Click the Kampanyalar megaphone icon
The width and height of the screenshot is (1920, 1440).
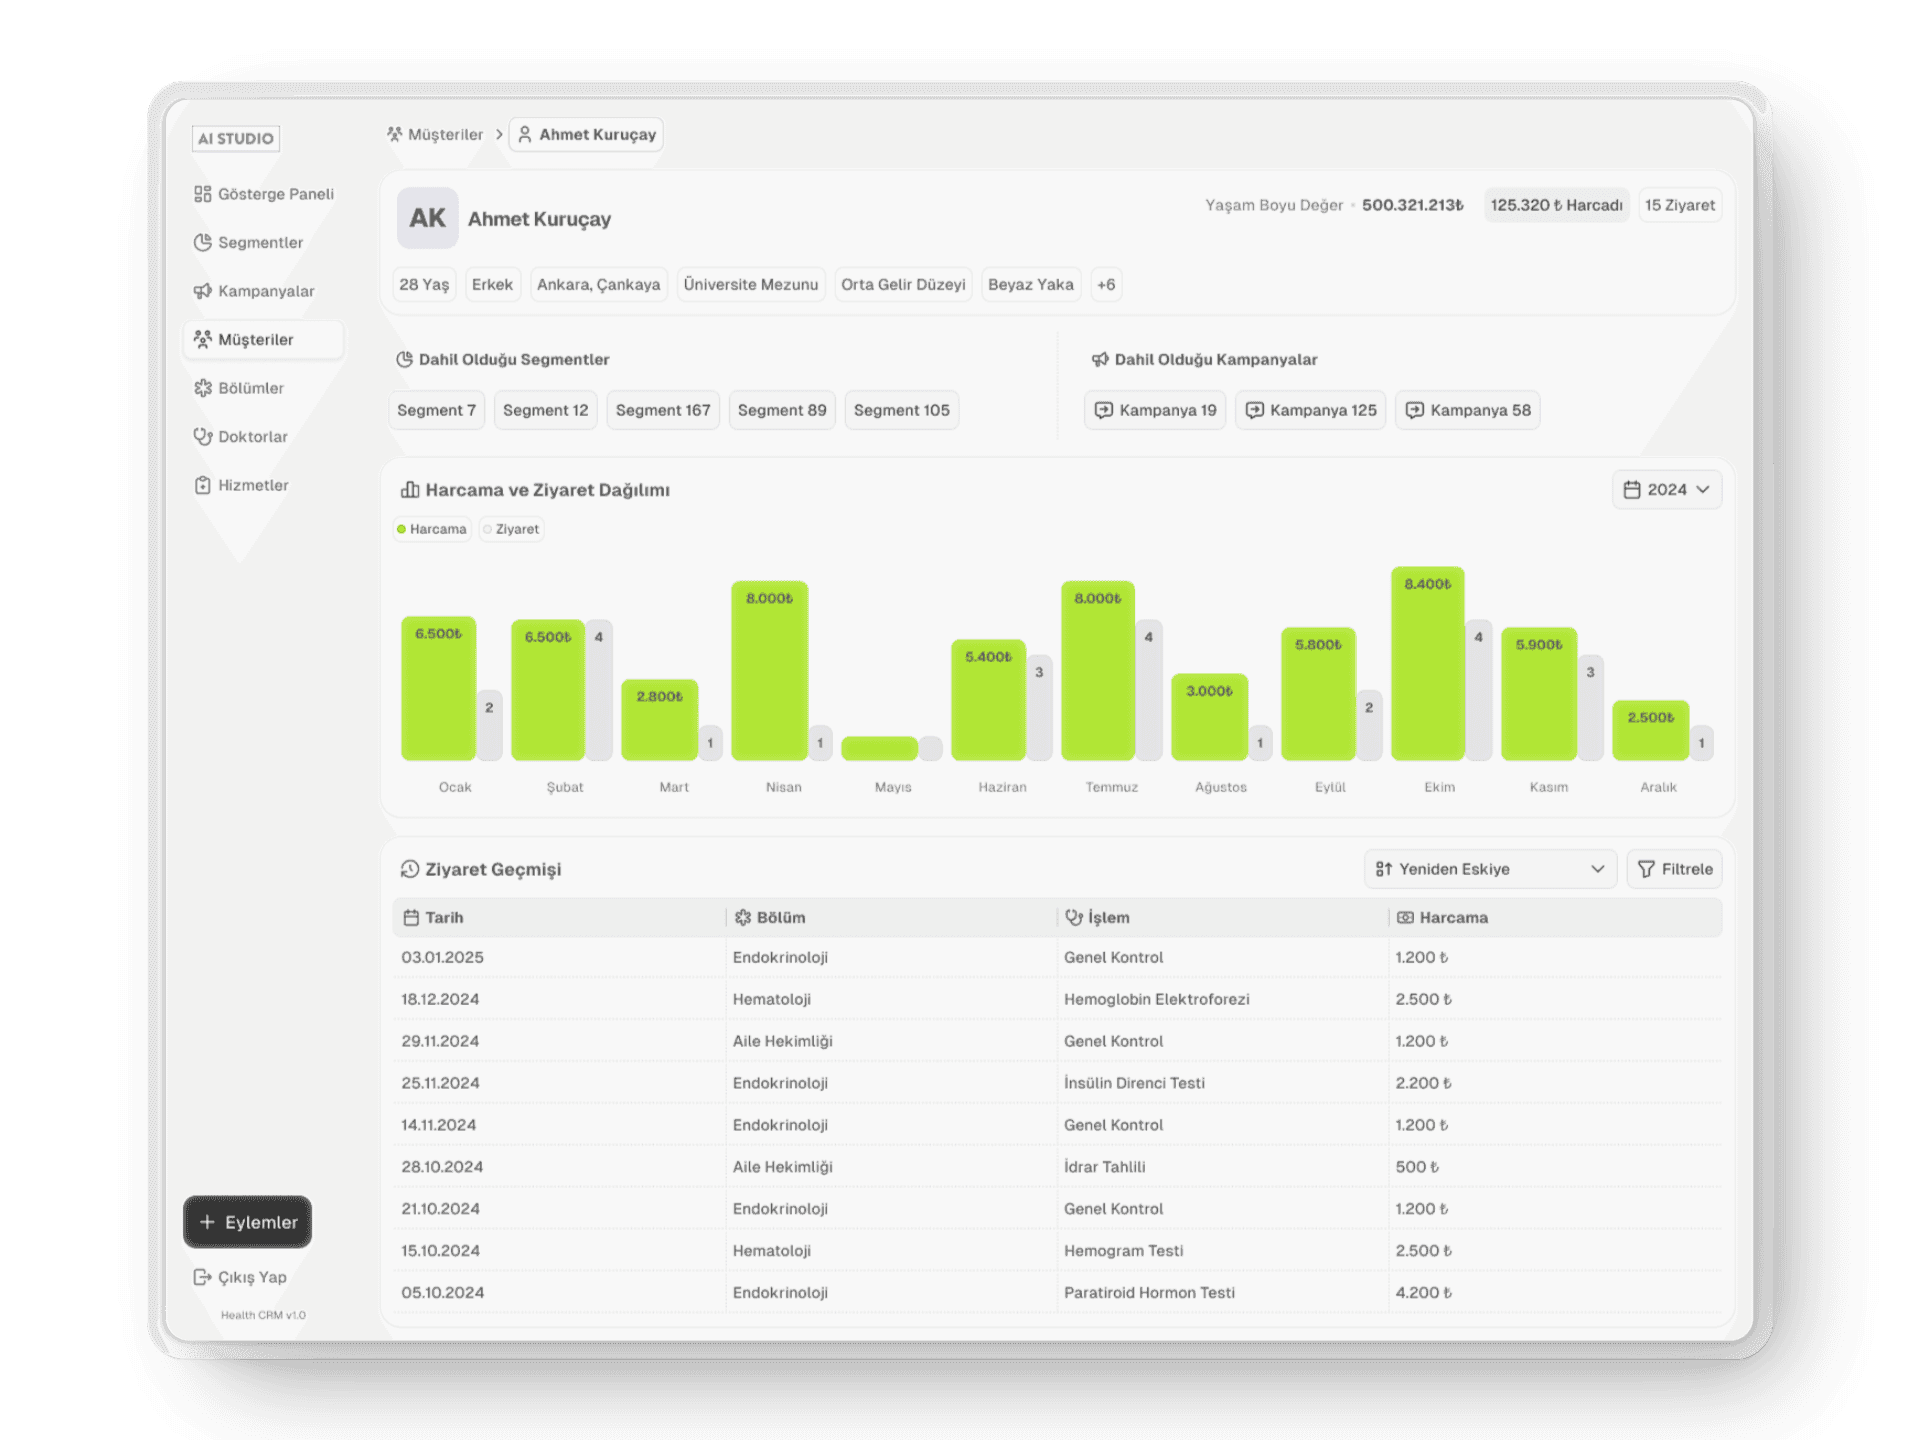tap(202, 291)
